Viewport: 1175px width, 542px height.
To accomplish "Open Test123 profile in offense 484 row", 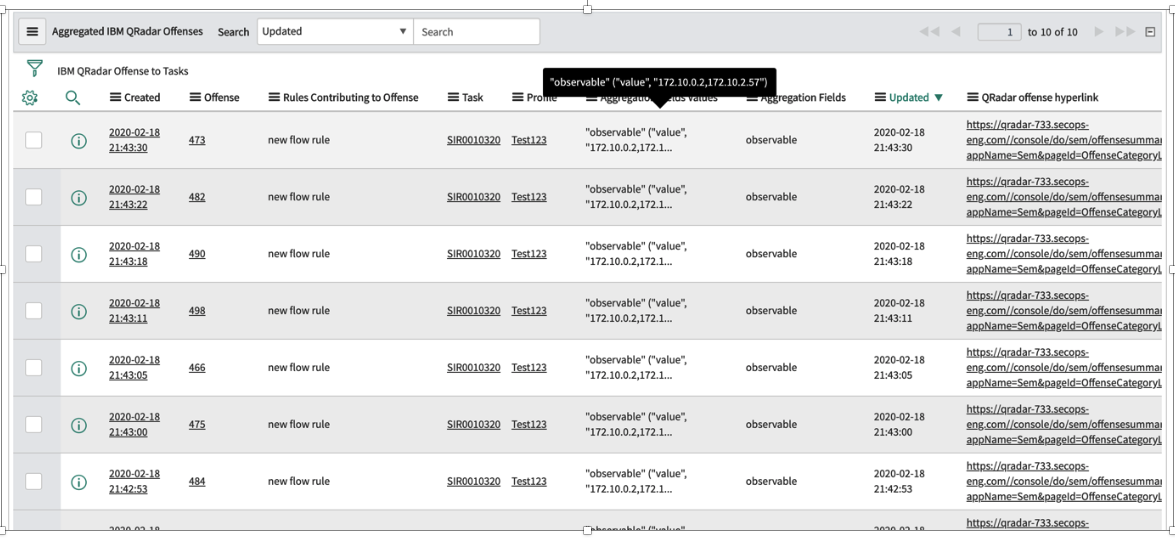I will coord(529,482).
